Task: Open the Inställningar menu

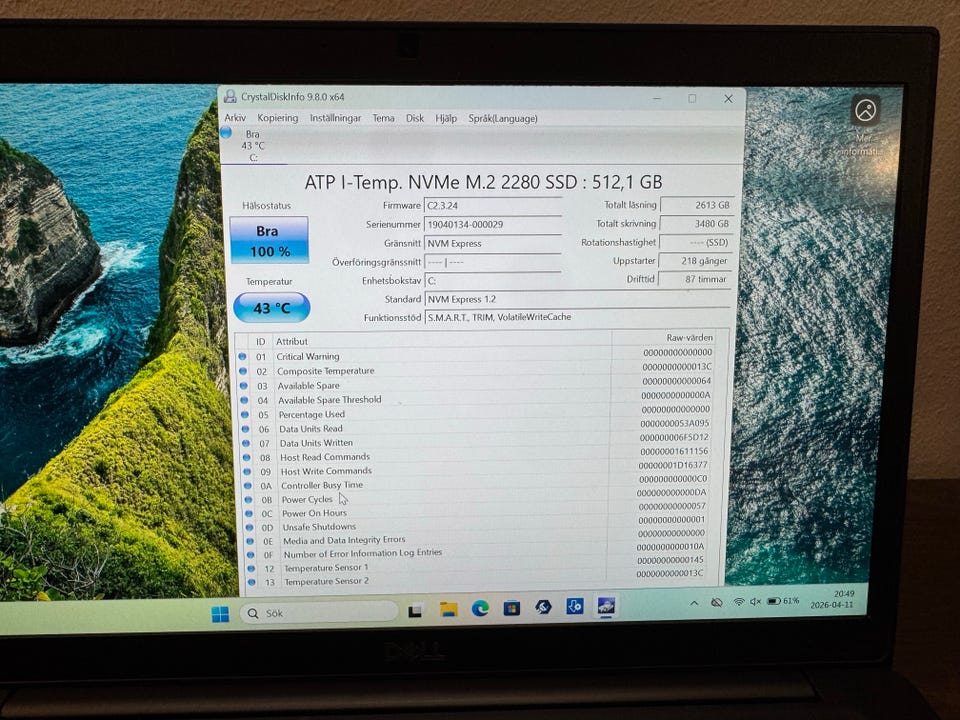Action: (x=335, y=118)
